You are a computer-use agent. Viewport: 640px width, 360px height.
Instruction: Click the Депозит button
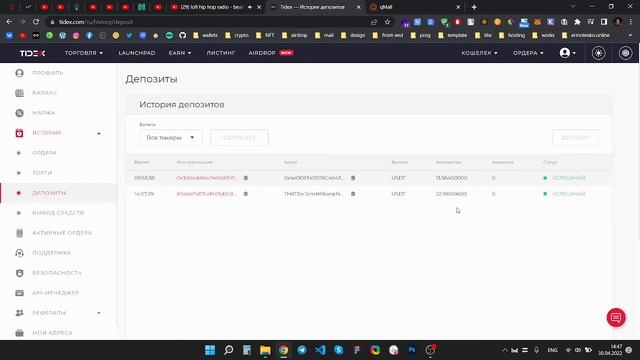click(x=575, y=138)
